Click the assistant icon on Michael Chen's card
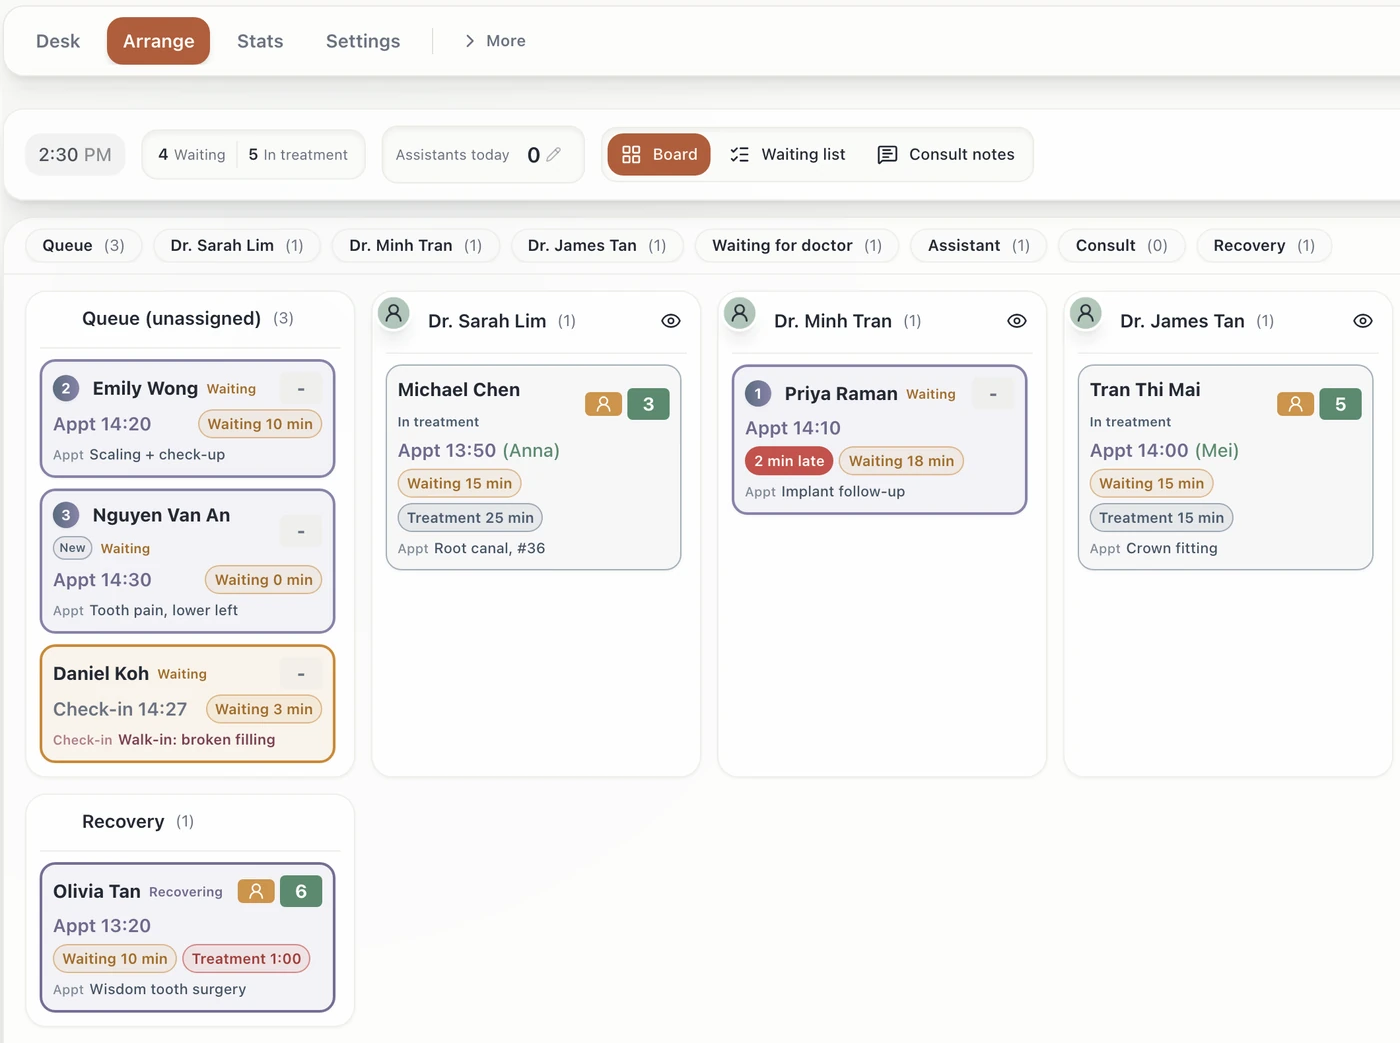 click(603, 404)
